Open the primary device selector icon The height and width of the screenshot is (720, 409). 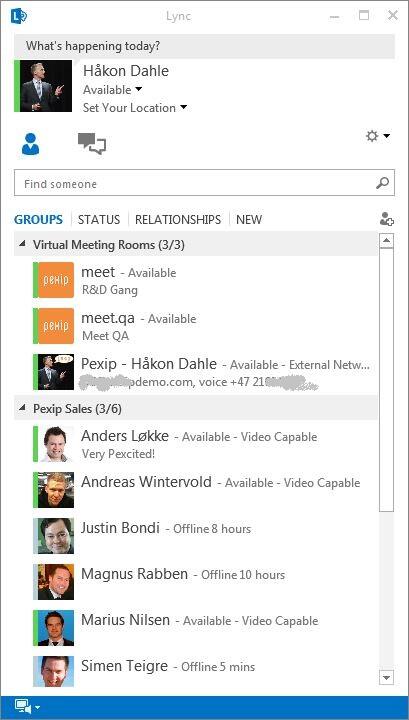click(x=22, y=706)
